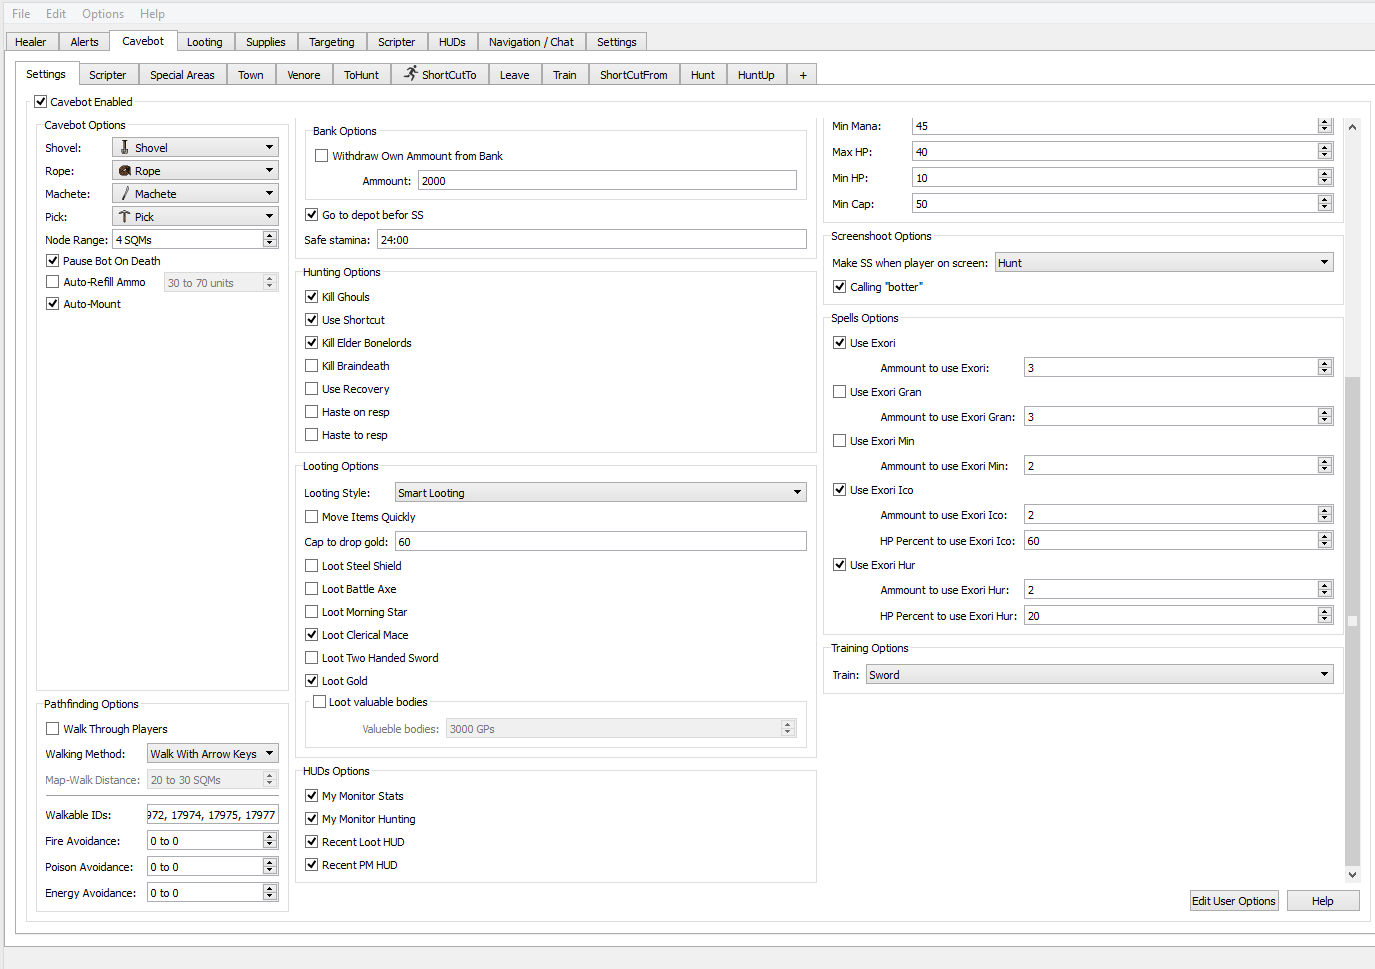Click the running man icon on ShortCutTo tab
The image size is (1375, 969).
[x=411, y=74]
